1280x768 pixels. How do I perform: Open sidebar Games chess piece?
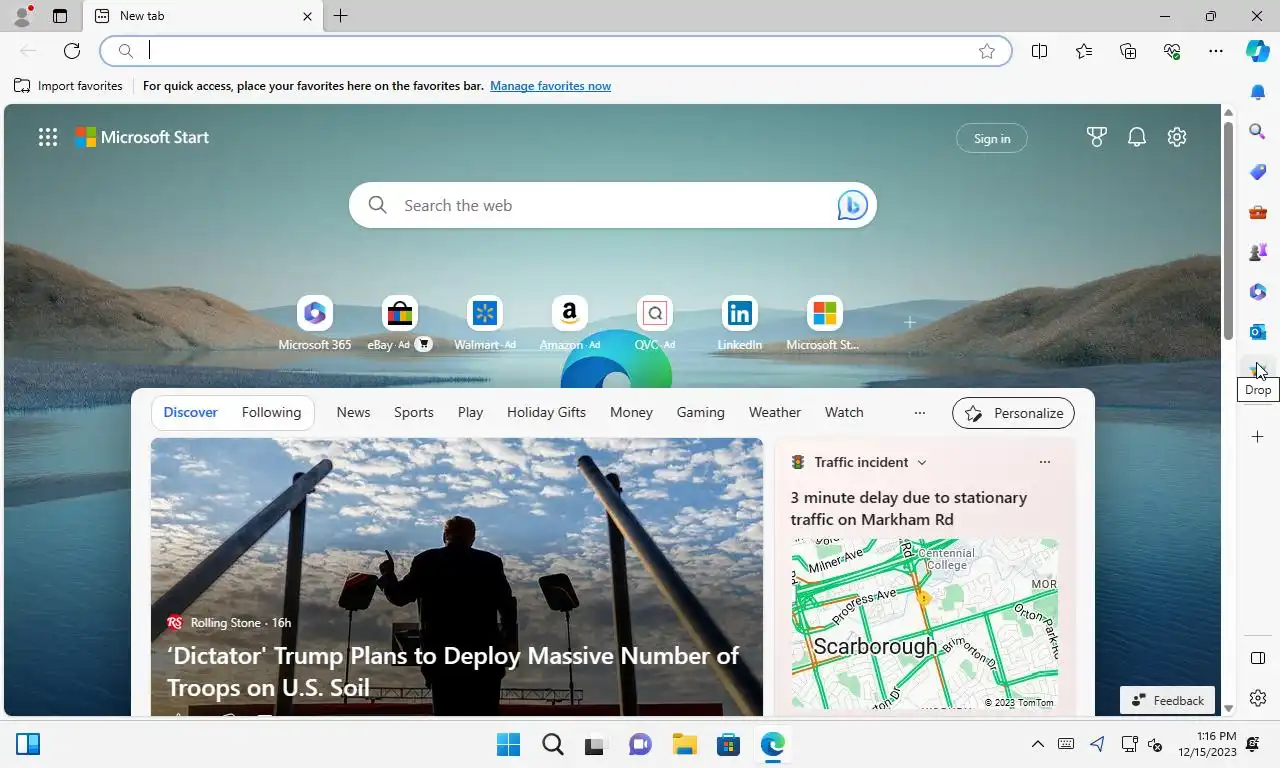point(1258,252)
